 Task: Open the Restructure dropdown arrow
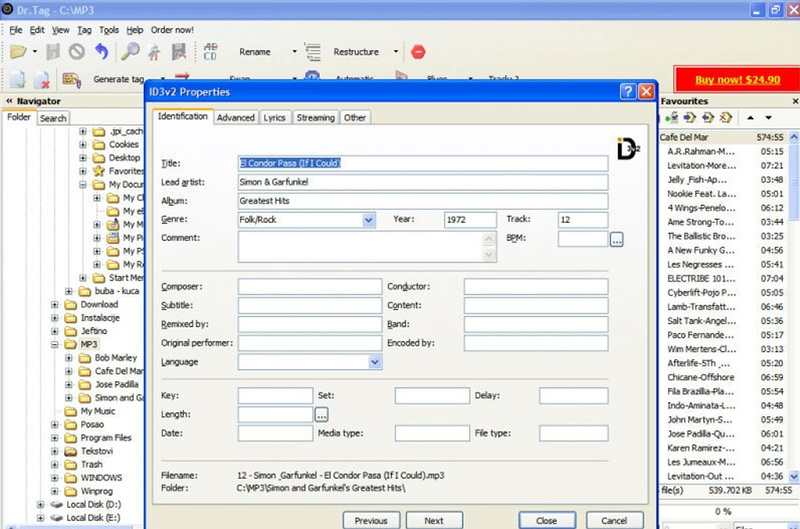pos(395,52)
